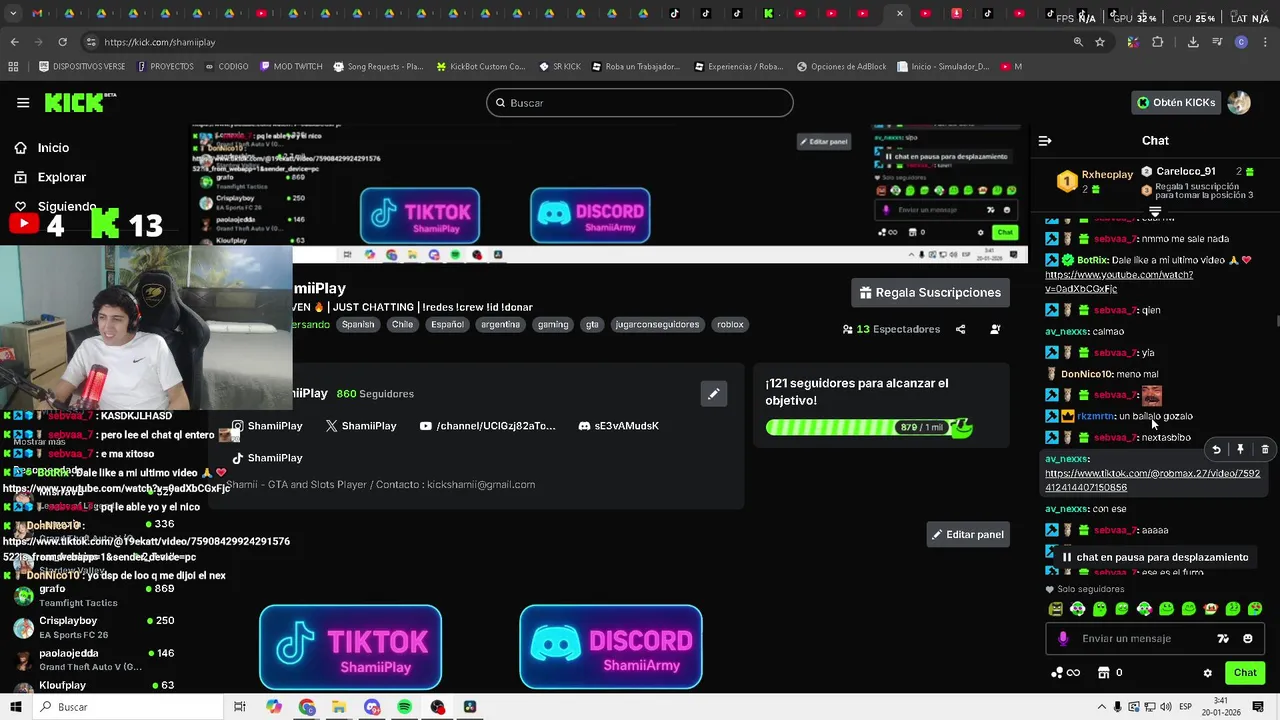The height and width of the screenshot is (720, 1280).
Task: Open the 7TV emote picker
Action: 1222,639
